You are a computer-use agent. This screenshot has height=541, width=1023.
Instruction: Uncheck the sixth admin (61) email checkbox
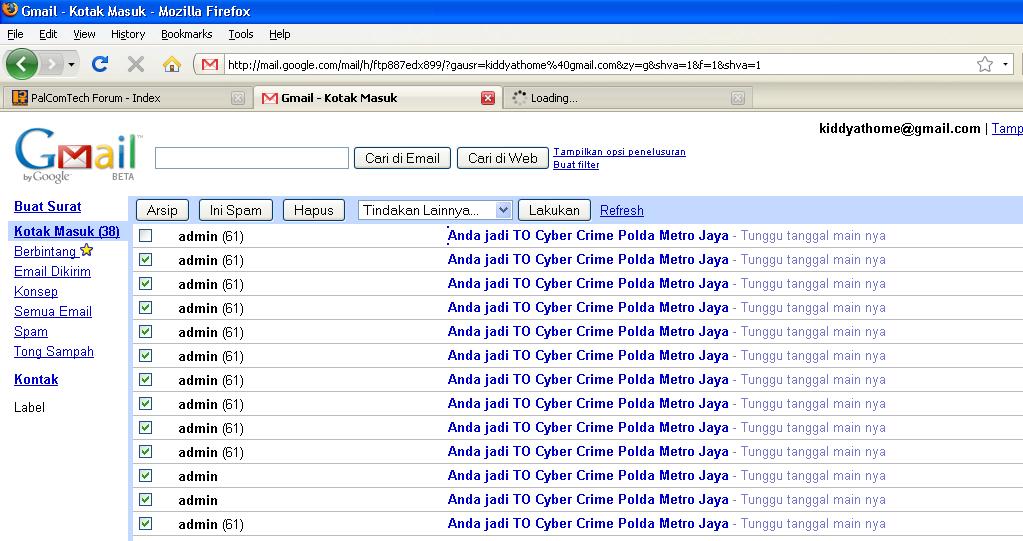click(x=145, y=356)
